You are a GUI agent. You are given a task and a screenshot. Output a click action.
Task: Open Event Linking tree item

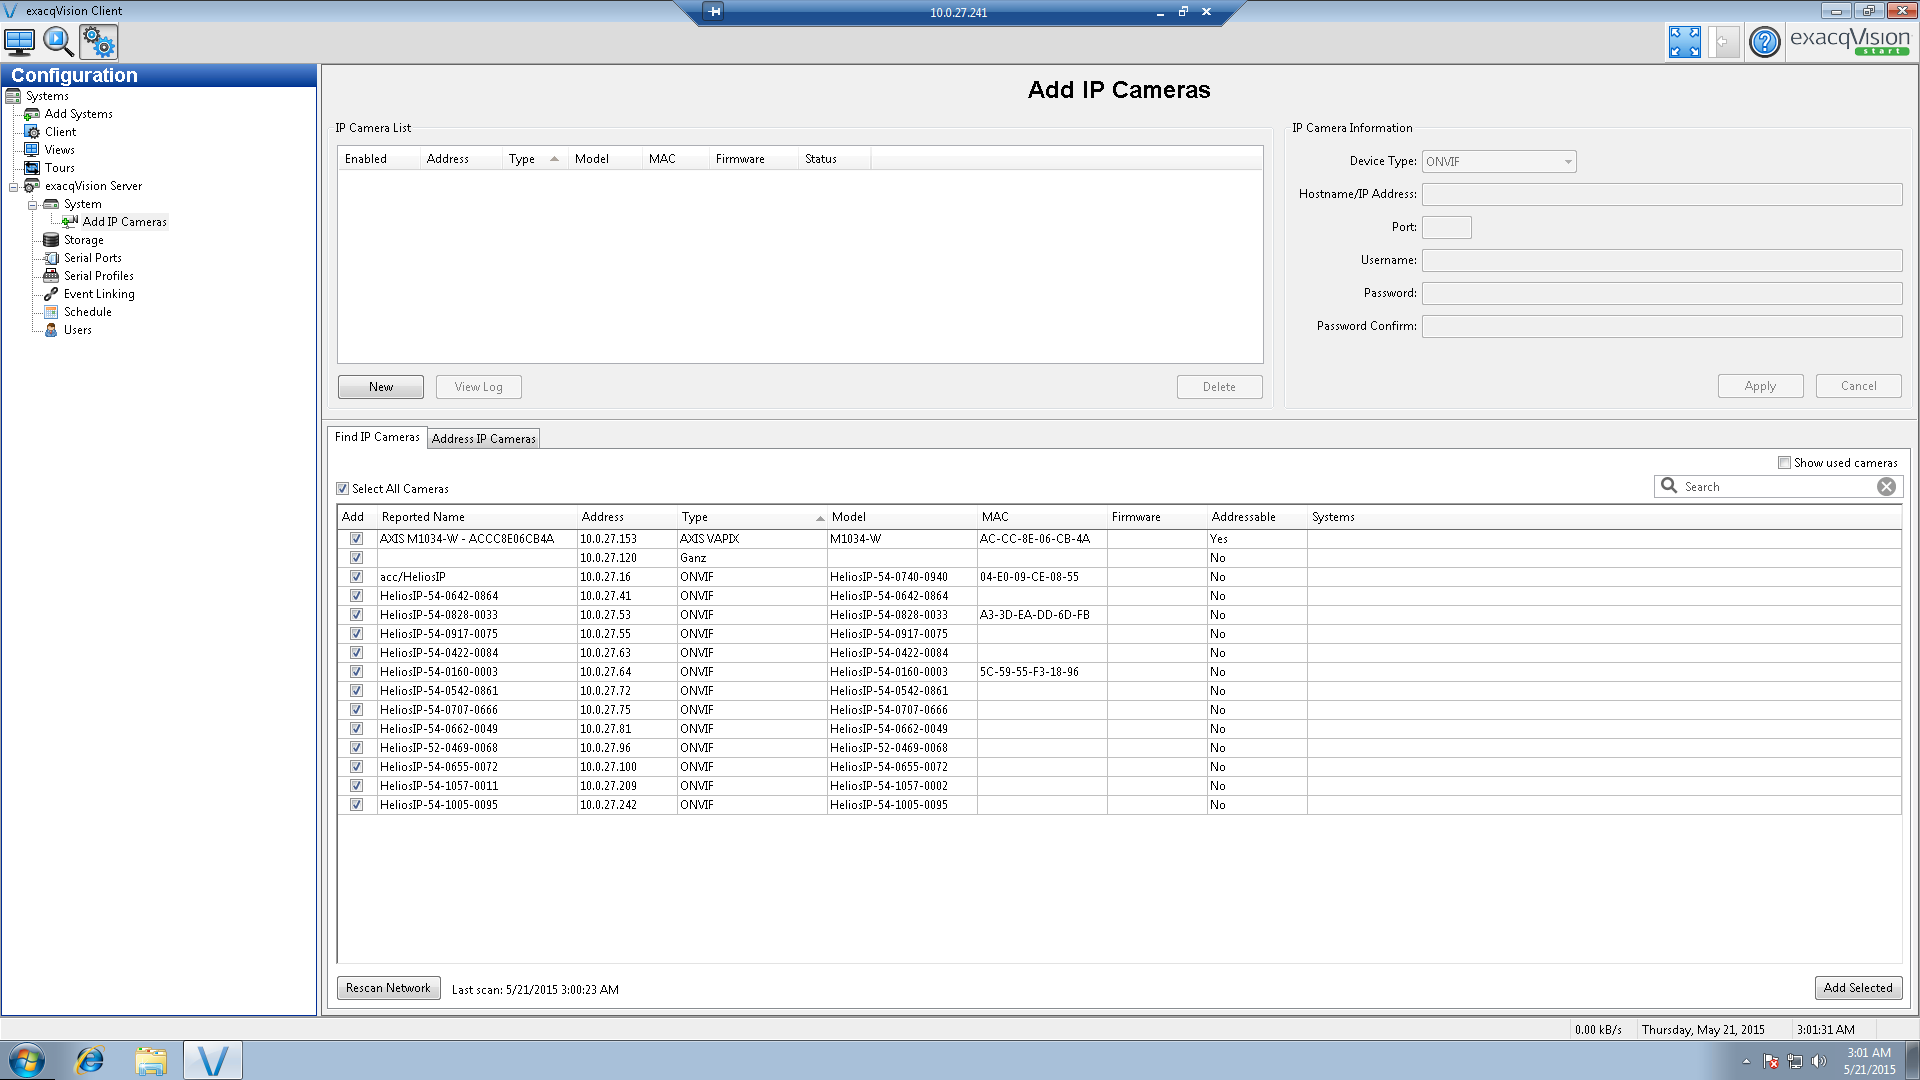click(99, 294)
